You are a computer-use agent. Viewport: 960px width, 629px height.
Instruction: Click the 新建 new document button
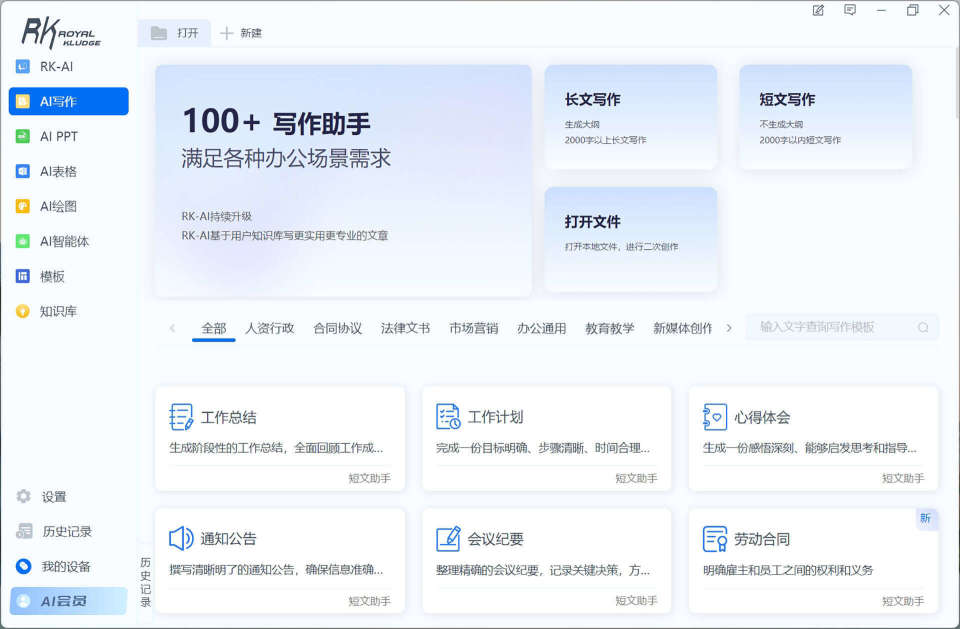pos(241,33)
